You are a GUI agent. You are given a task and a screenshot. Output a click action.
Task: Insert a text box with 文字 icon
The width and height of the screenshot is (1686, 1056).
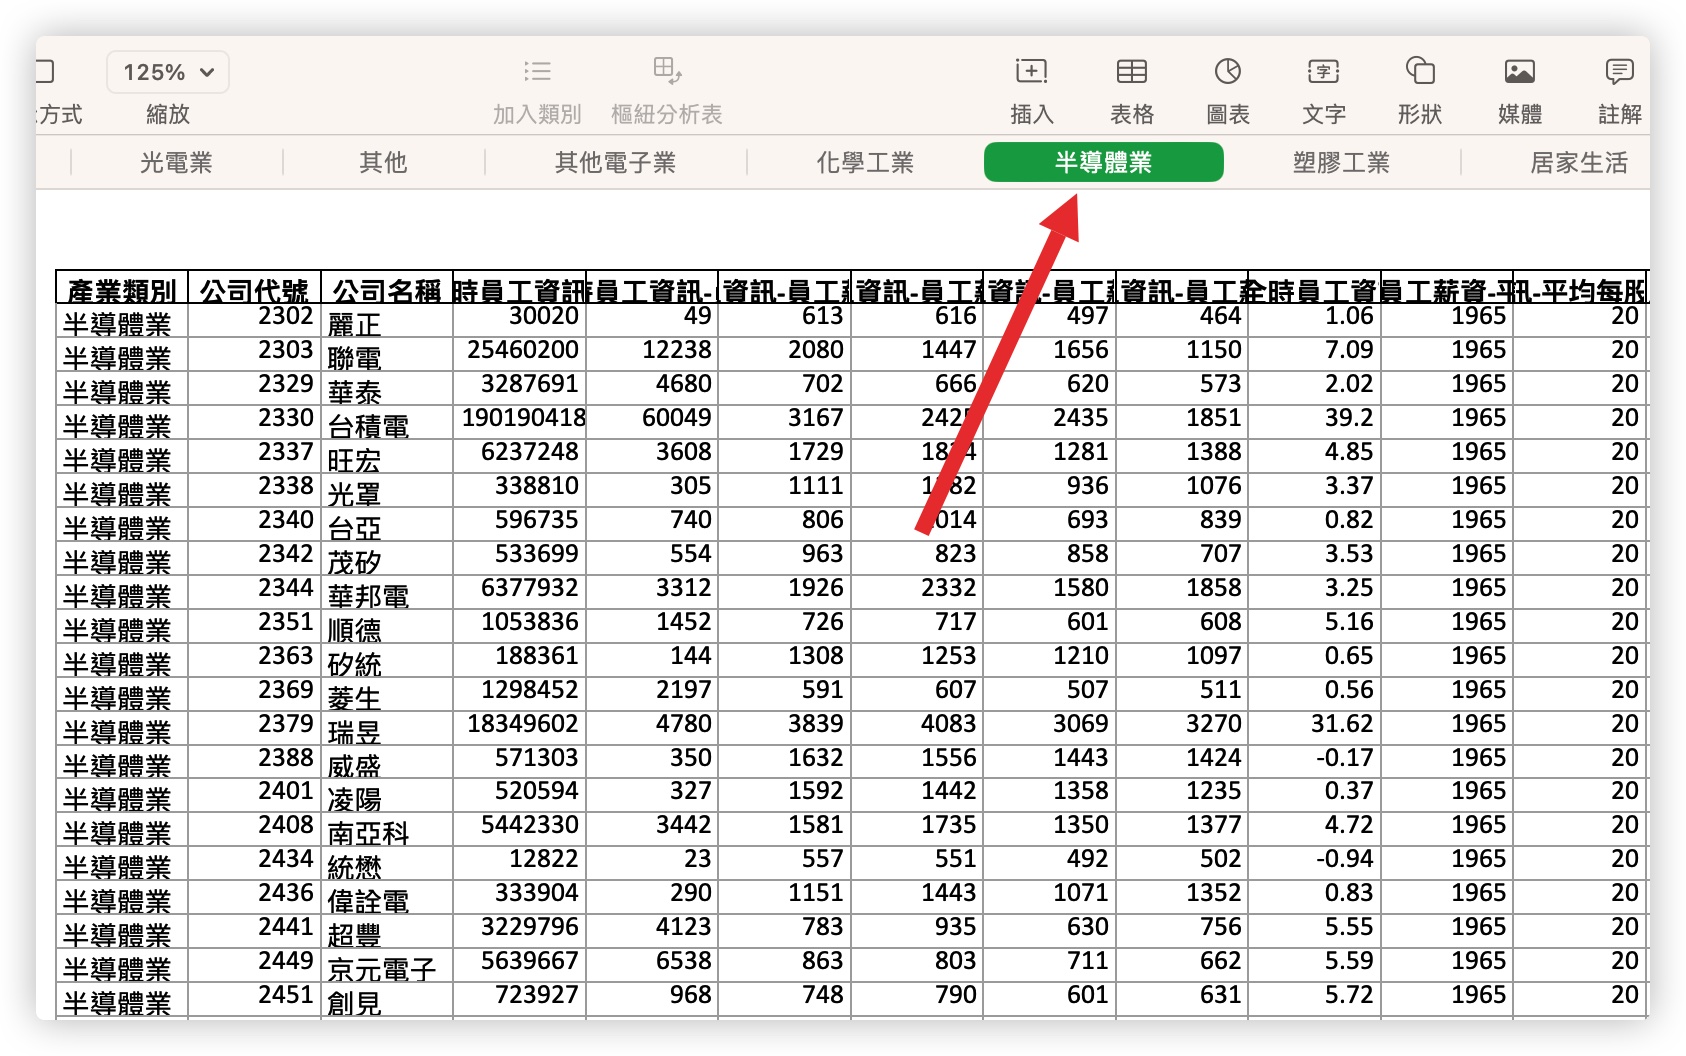click(1323, 71)
